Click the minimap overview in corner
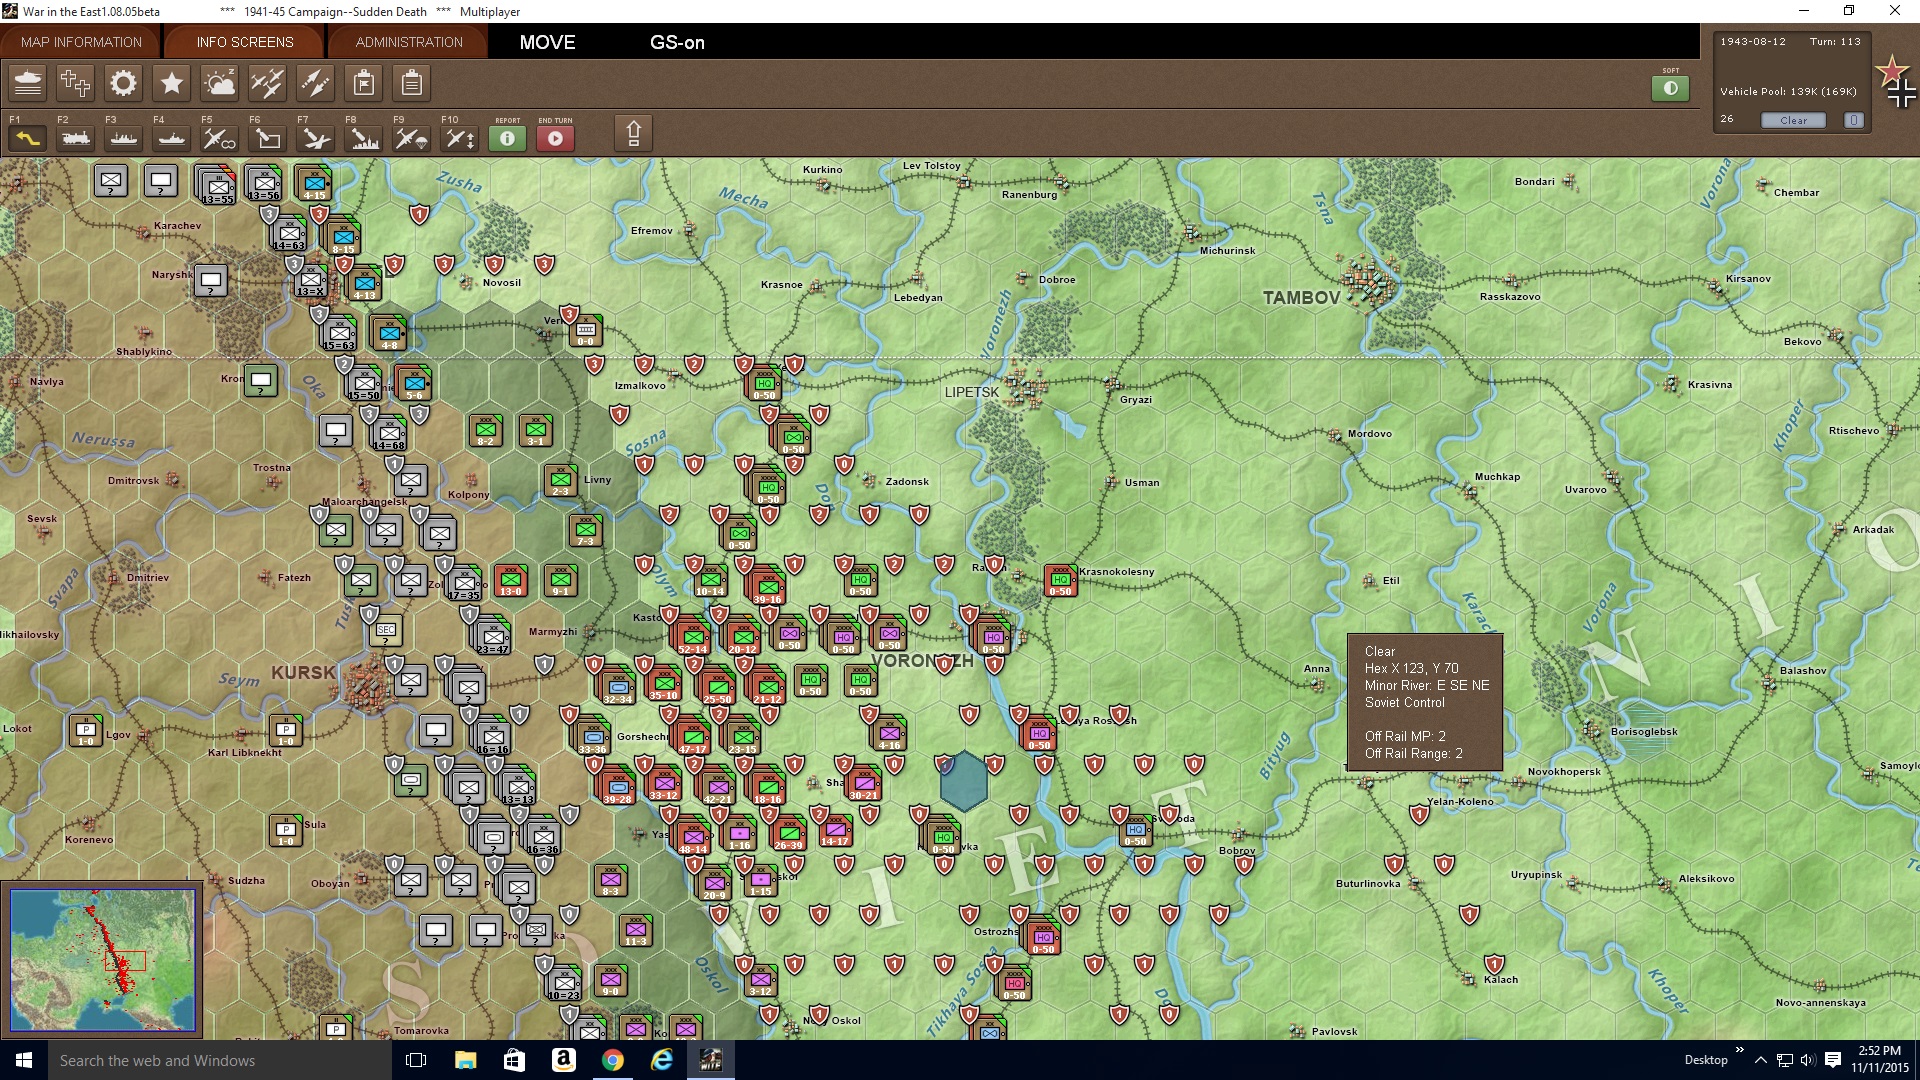This screenshot has width=1920, height=1080. point(102,960)
